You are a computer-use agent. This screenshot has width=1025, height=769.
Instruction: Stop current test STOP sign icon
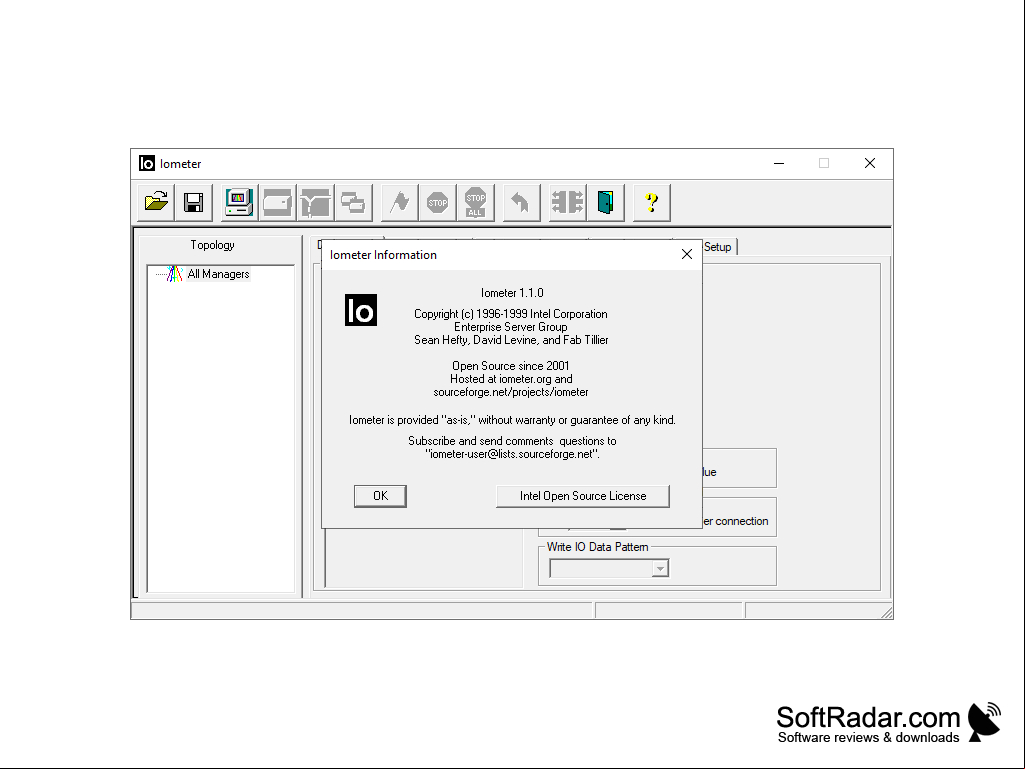click(437, 202)
